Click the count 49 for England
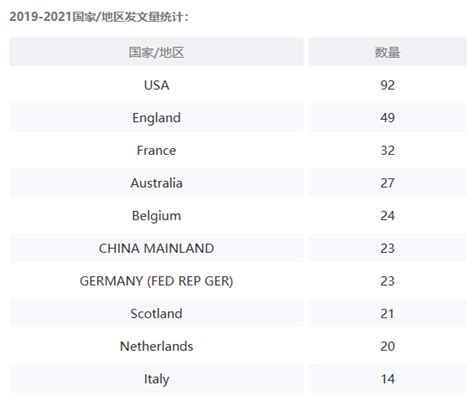The width and height of the screenshot is (474, 406). pyautogui.click(x=387, y=118)
